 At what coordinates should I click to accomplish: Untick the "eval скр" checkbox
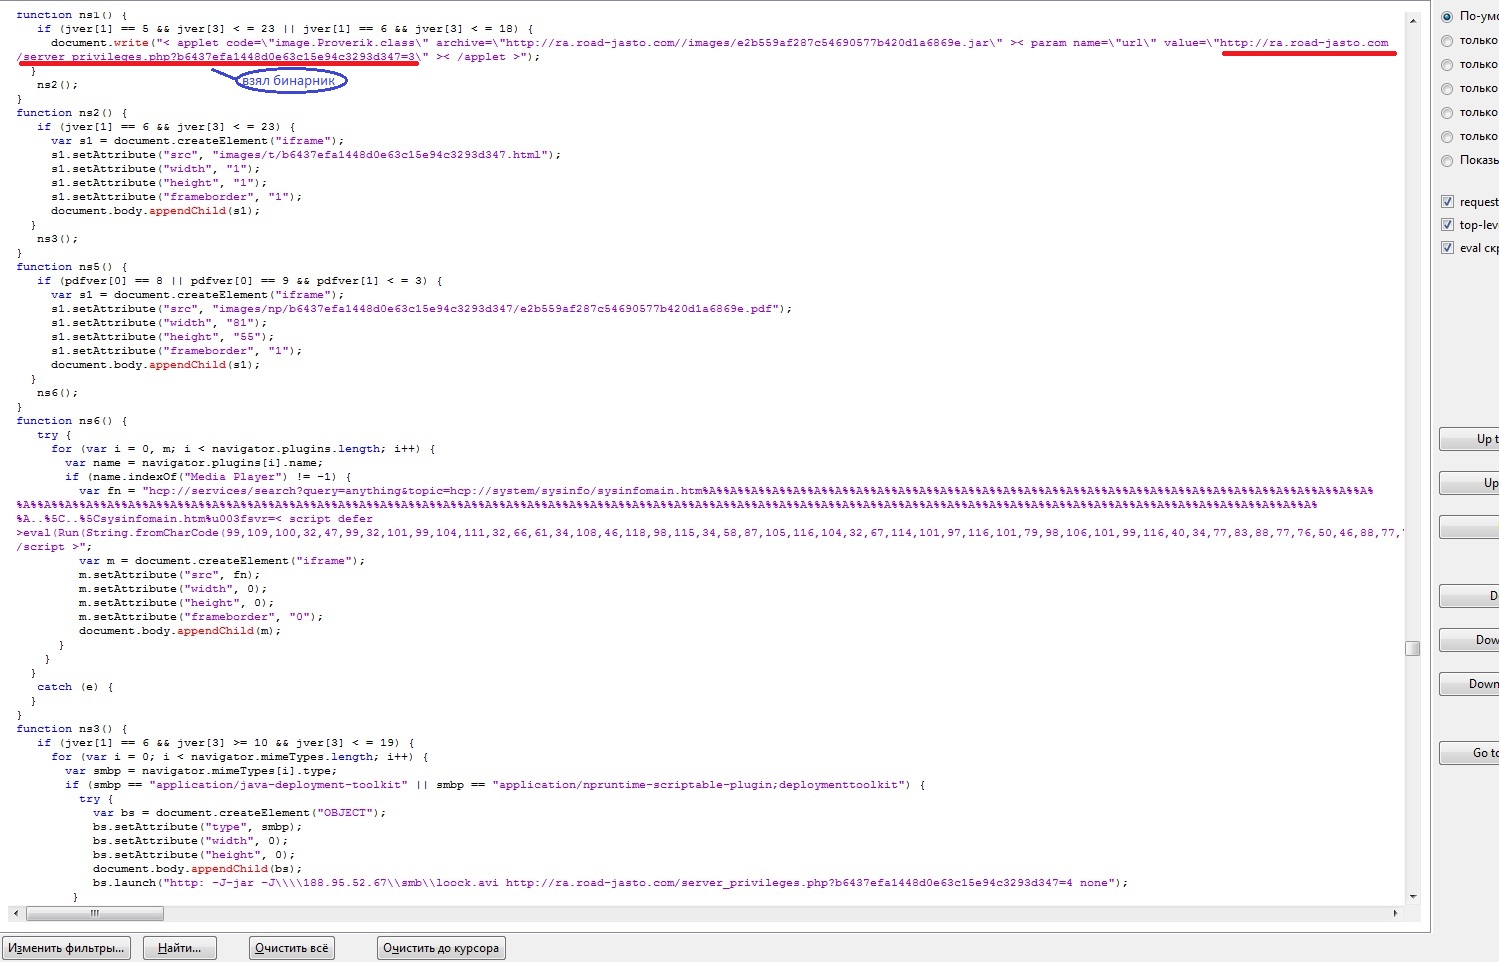pos(1447,248)
